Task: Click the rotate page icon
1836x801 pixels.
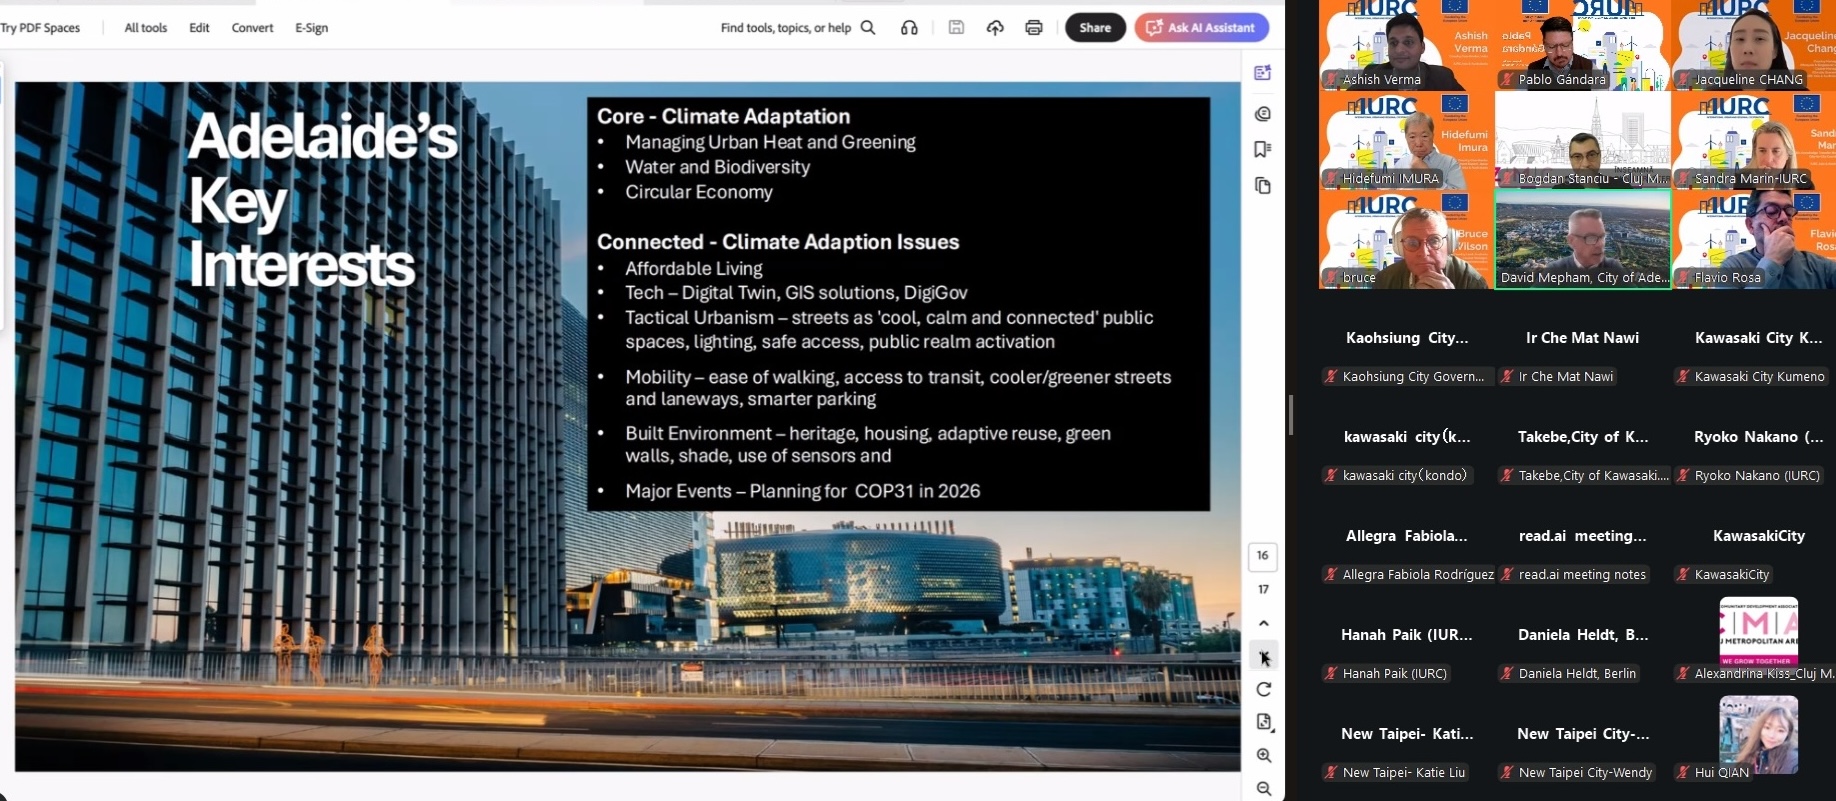Action: pos(1264,689)
